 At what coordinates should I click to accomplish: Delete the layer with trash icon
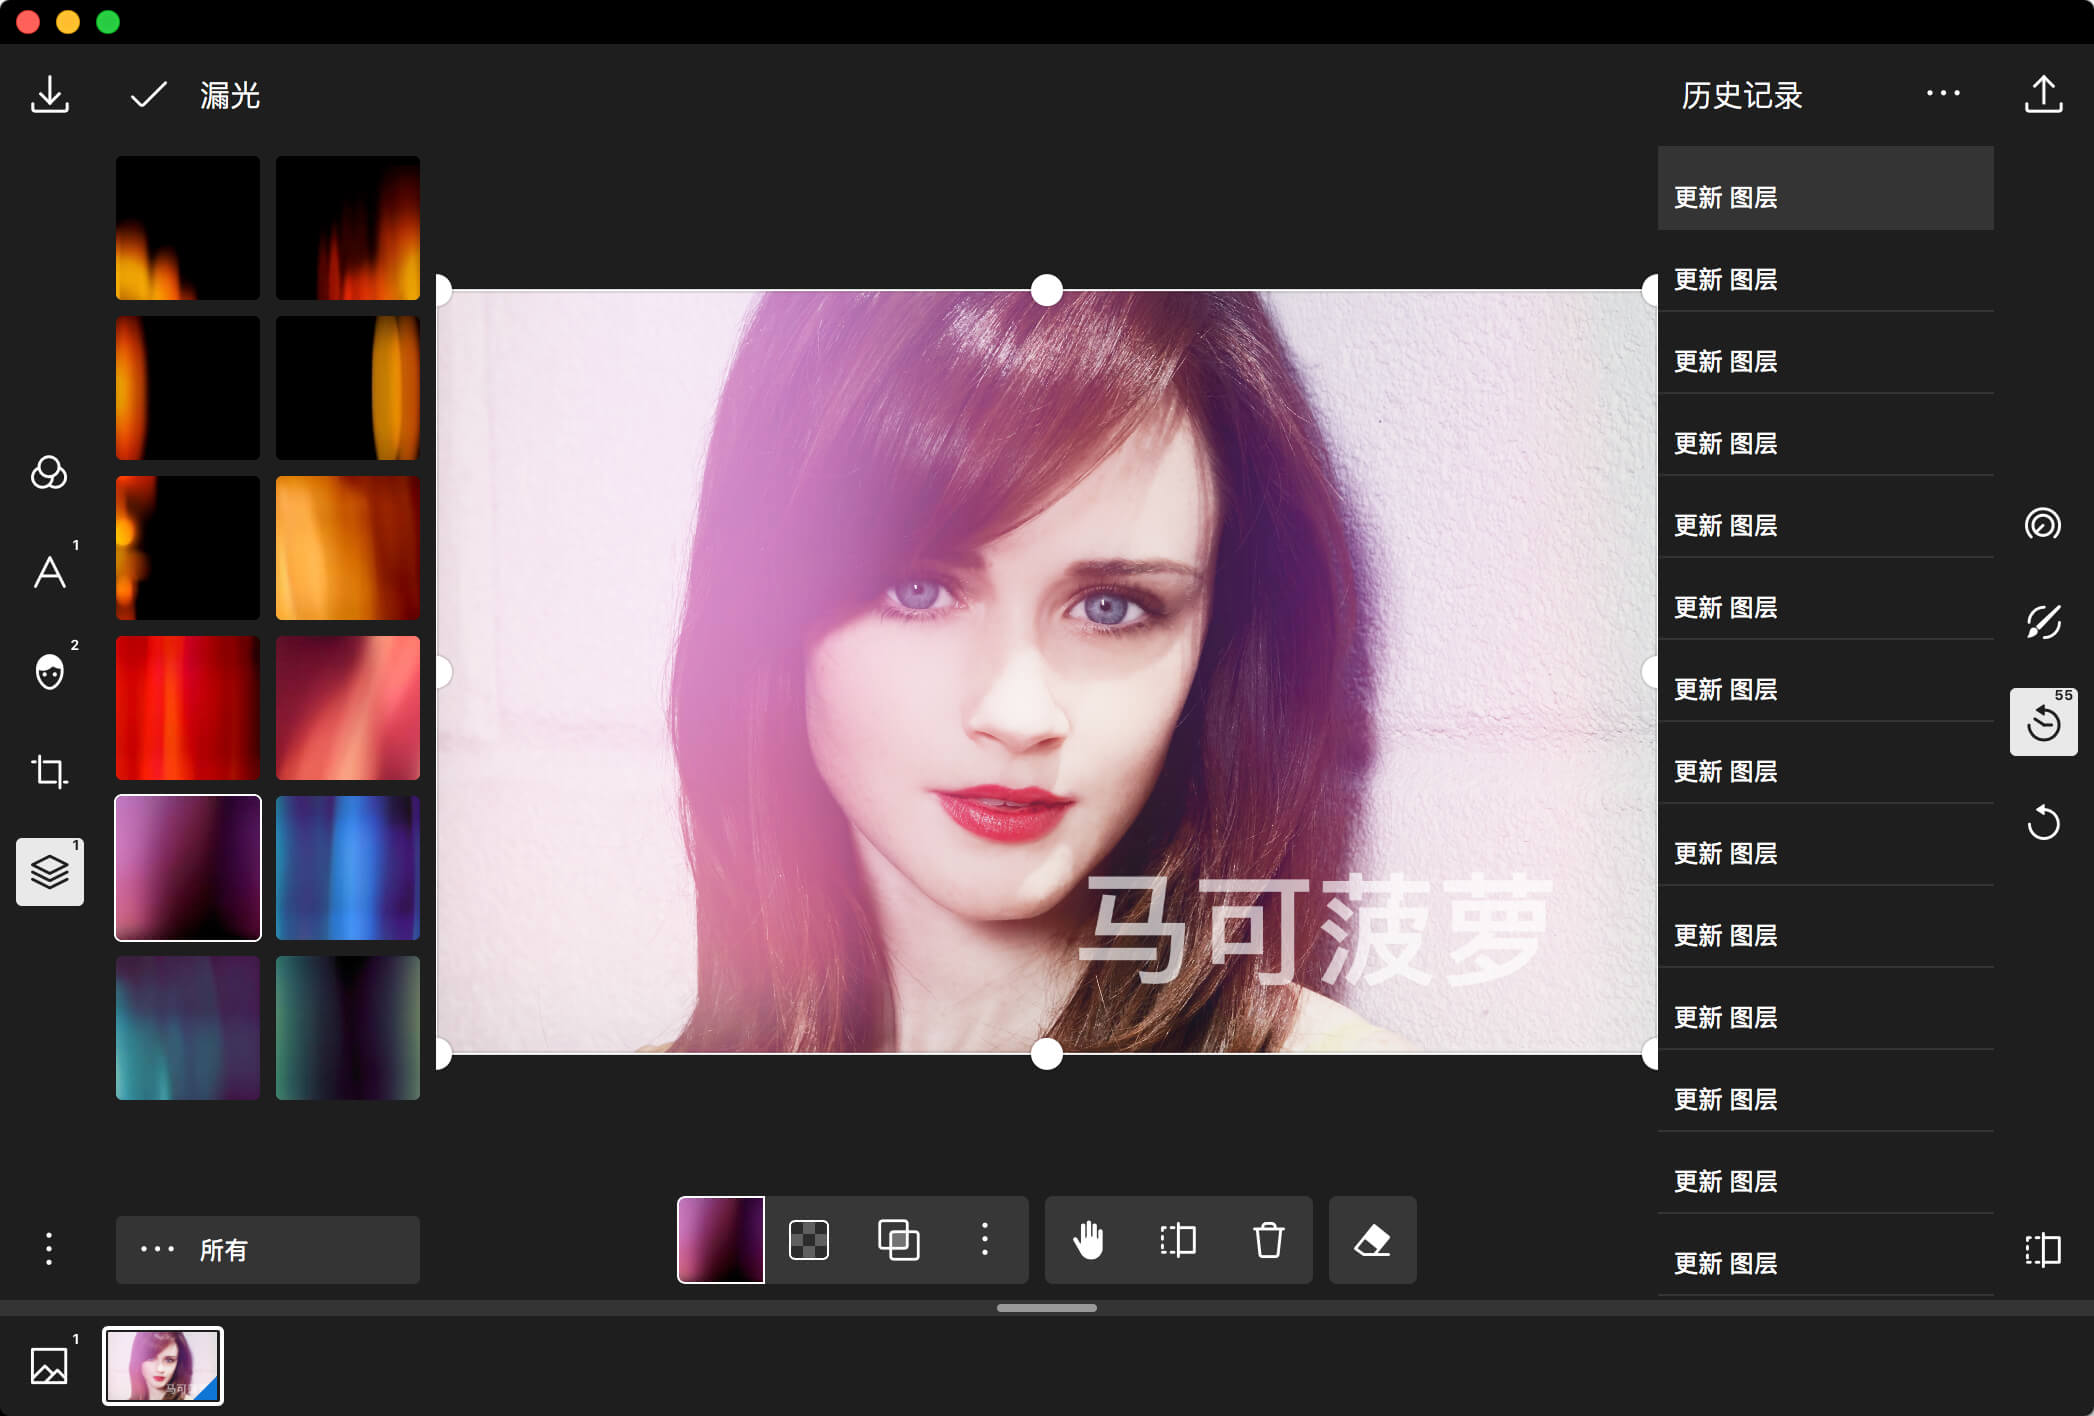tap(1268, 1240)
